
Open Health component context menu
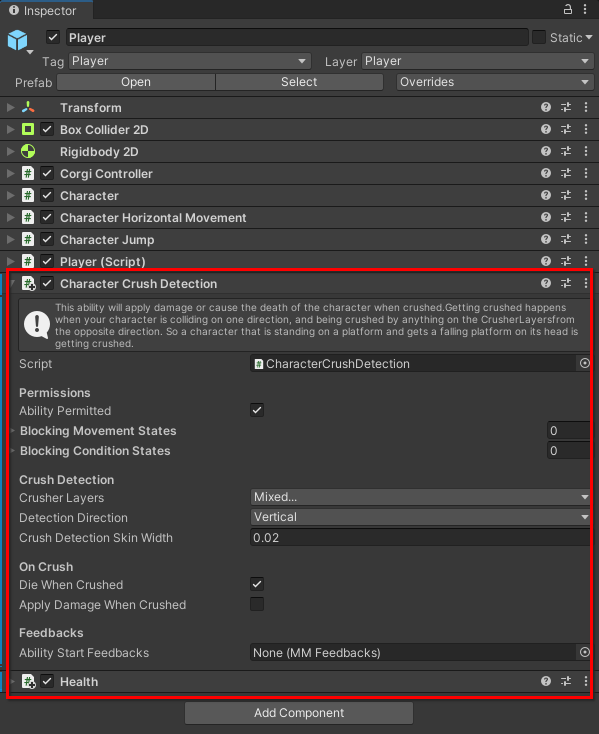586,682
